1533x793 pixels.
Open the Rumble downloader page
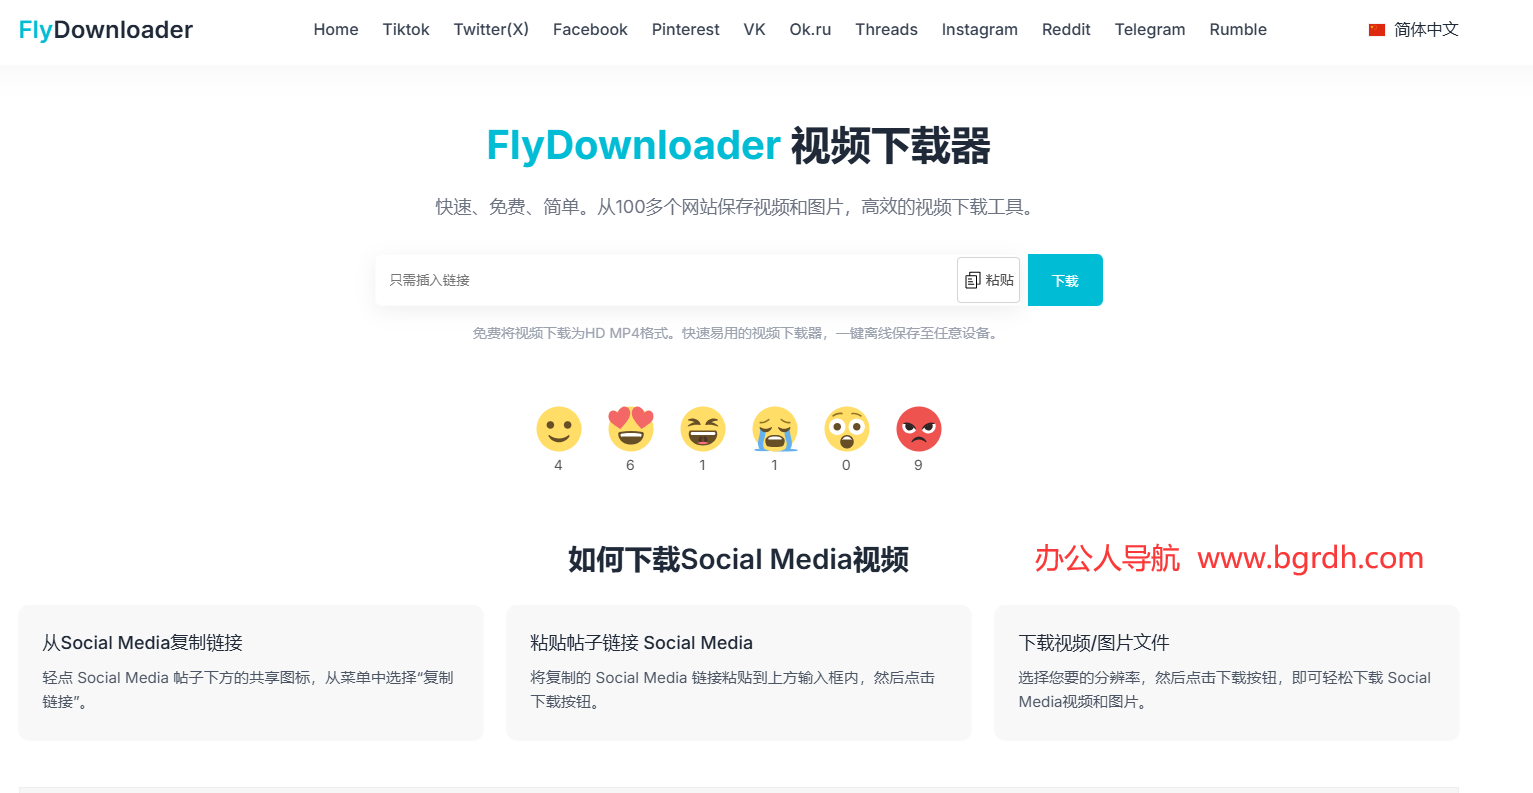pos(1238,29)
